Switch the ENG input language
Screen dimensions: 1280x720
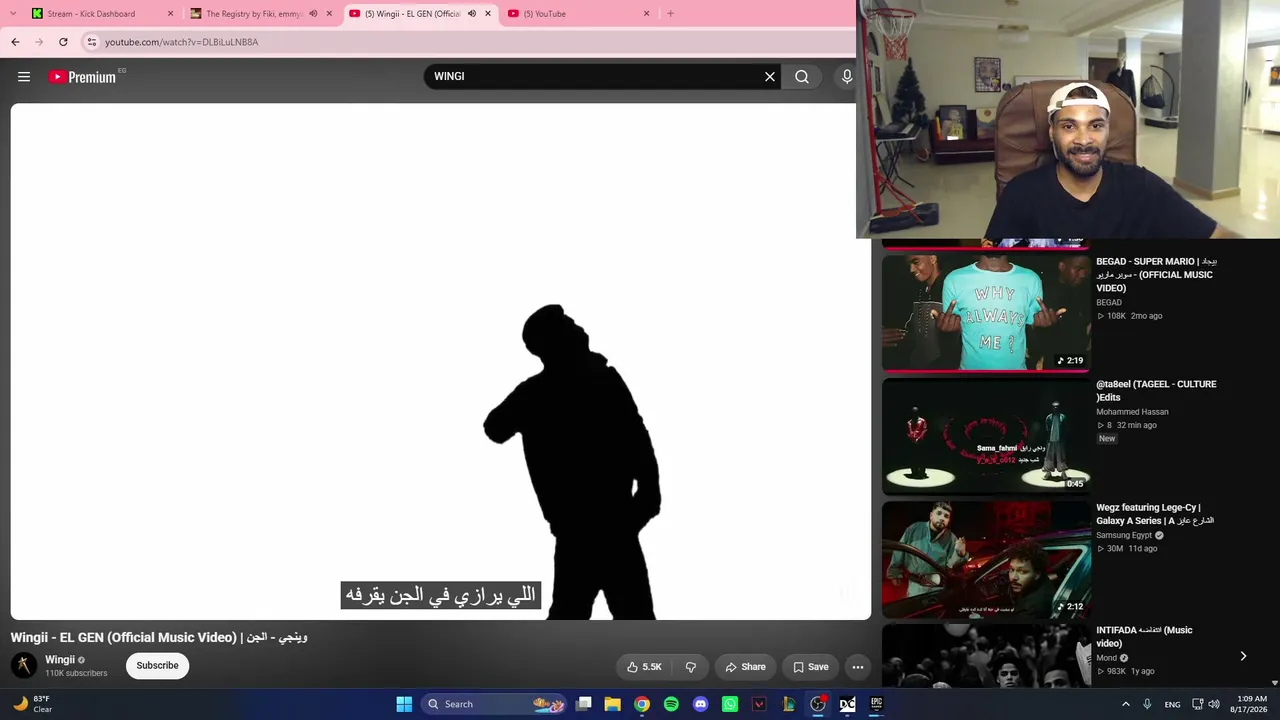(x=1172, y=704)
